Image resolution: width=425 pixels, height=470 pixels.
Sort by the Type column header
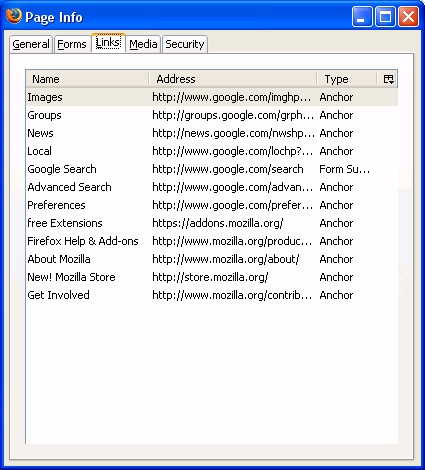click(x=347, y=79)
